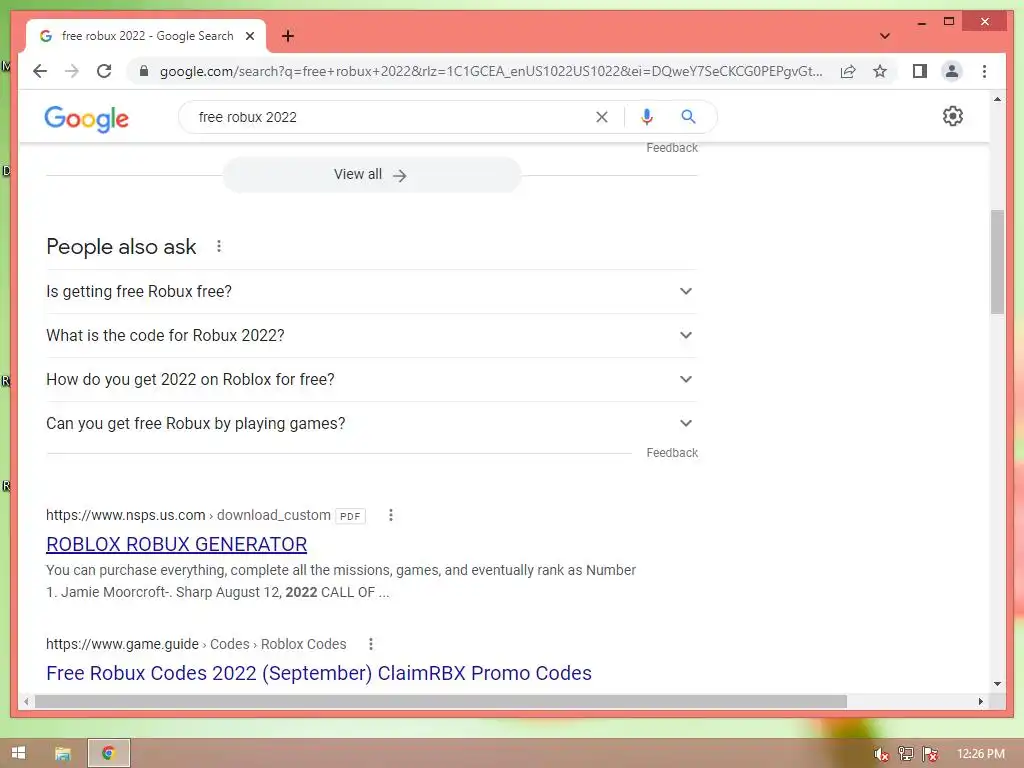1024x768 pixels.
Task: Open game.guide result options menu
Action: click(x=370, y=644)
